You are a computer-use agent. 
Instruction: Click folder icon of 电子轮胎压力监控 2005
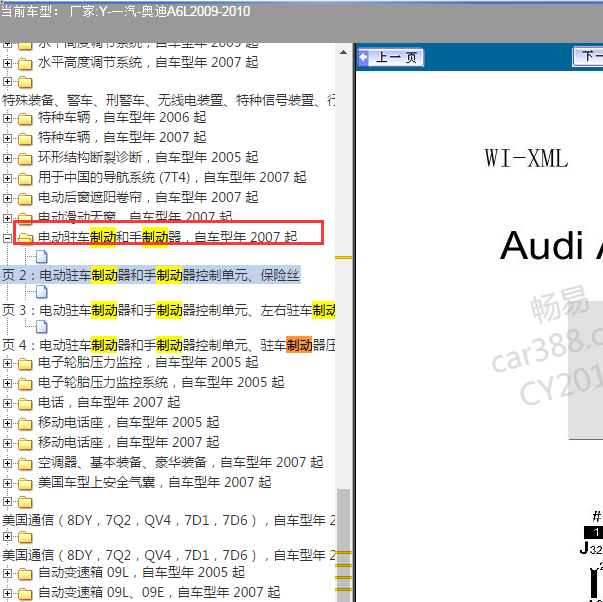pos(25,363)
